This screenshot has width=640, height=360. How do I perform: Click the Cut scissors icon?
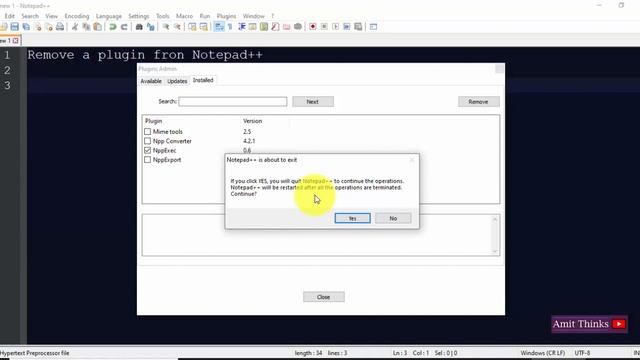pyautogui.click(x=75, y=27)
